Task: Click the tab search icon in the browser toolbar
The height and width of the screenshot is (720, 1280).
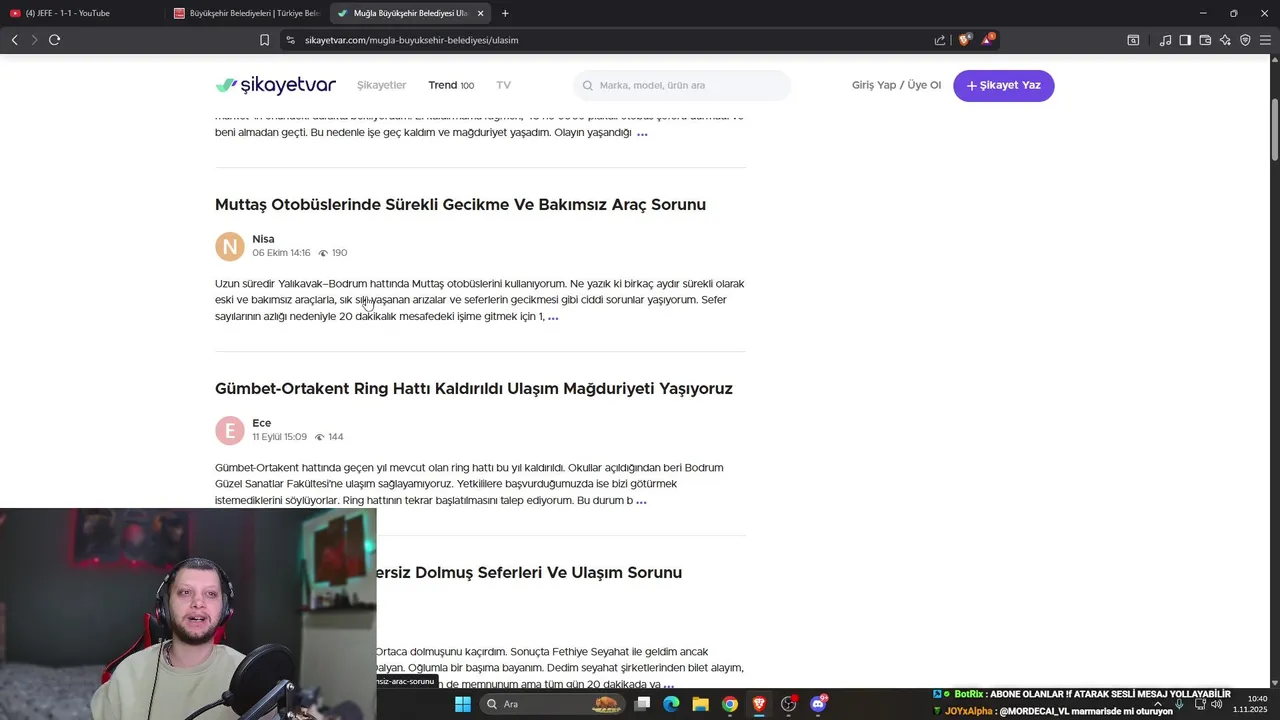Action: (x=1133, y=40)
